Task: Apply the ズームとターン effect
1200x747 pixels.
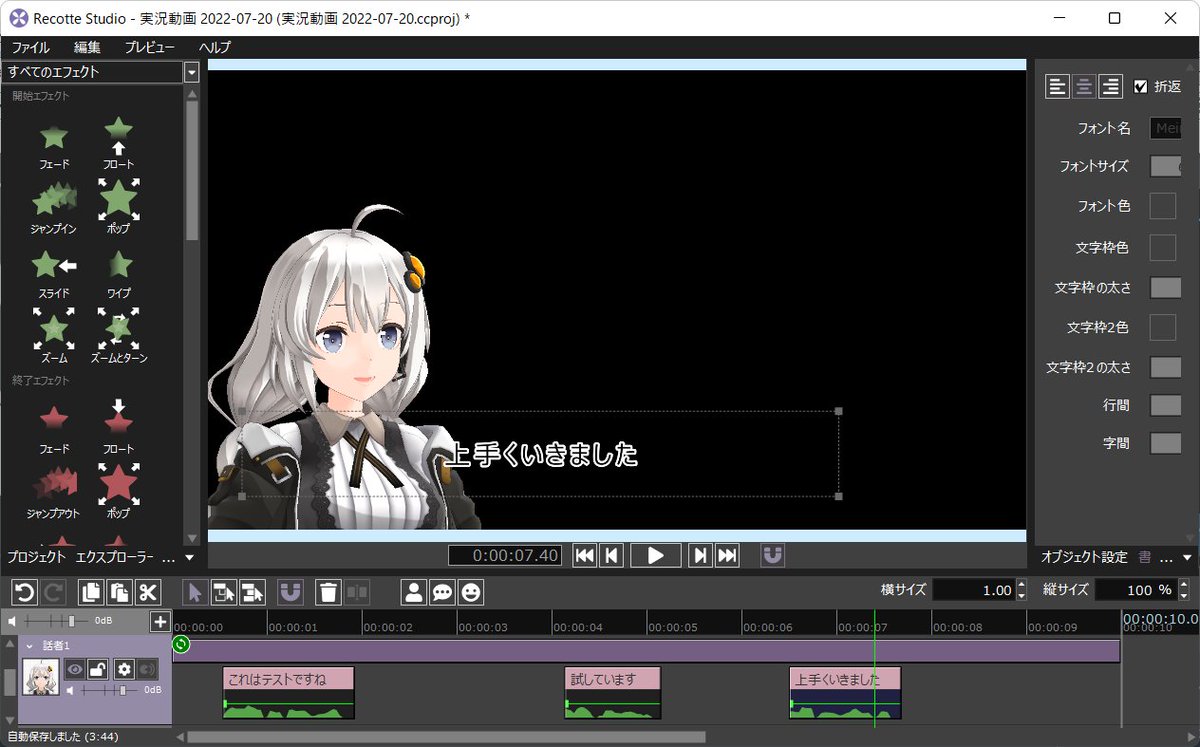Action: pyautogui.click(x=118, y=335)
